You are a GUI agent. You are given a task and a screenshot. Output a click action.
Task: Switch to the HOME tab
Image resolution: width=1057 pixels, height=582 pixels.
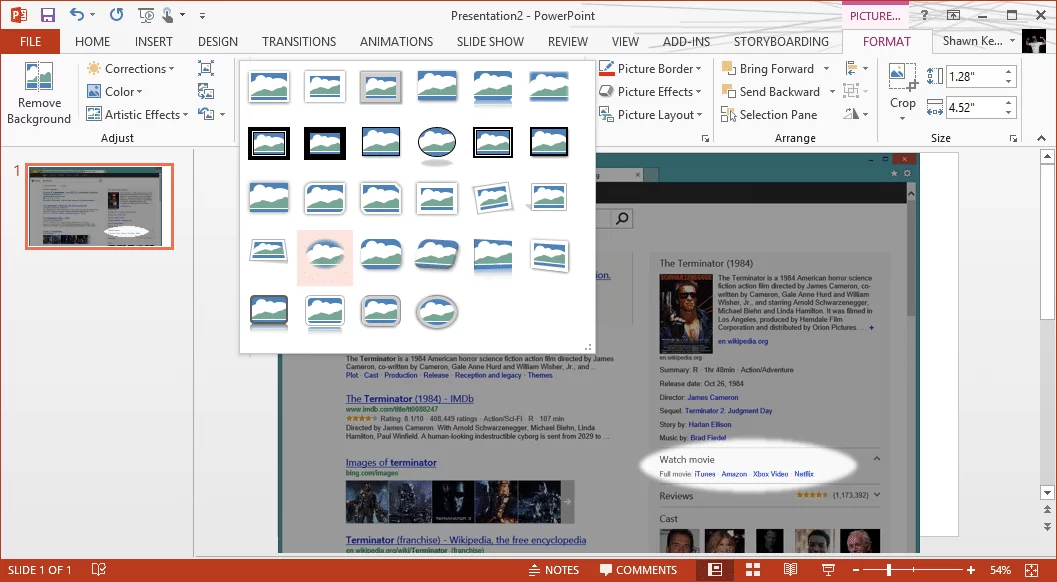92,41
